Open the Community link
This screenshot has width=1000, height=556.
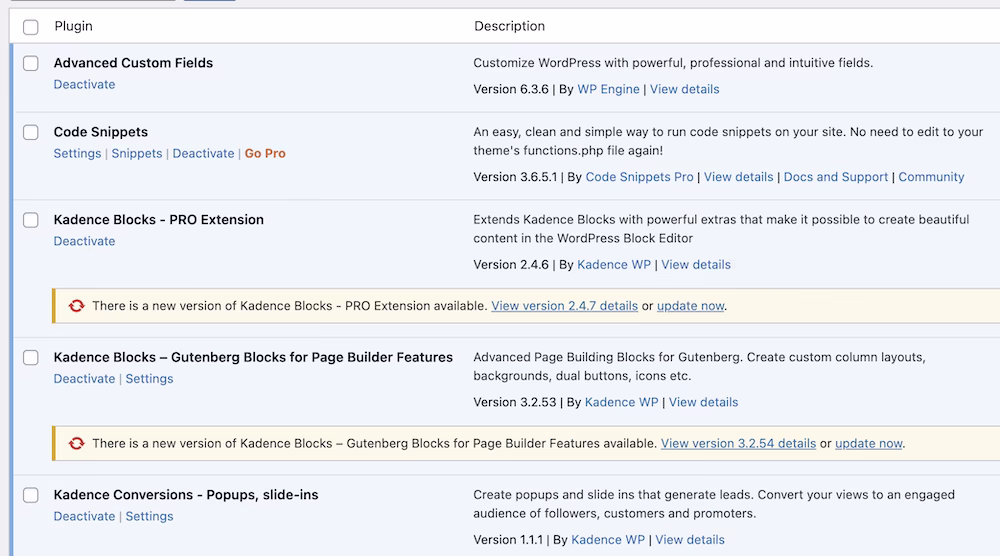(931, 177)
